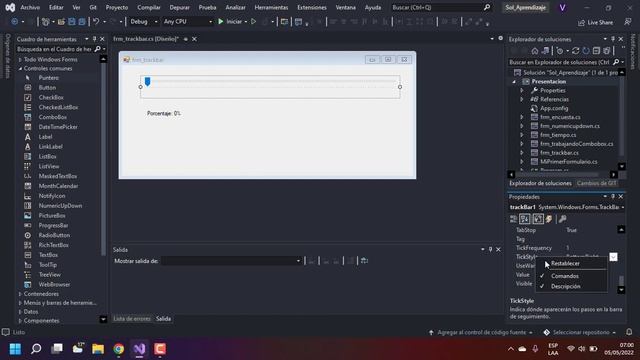Expand Referencias node in solution tree
640x360 pixels.
(x=522, y=99)
